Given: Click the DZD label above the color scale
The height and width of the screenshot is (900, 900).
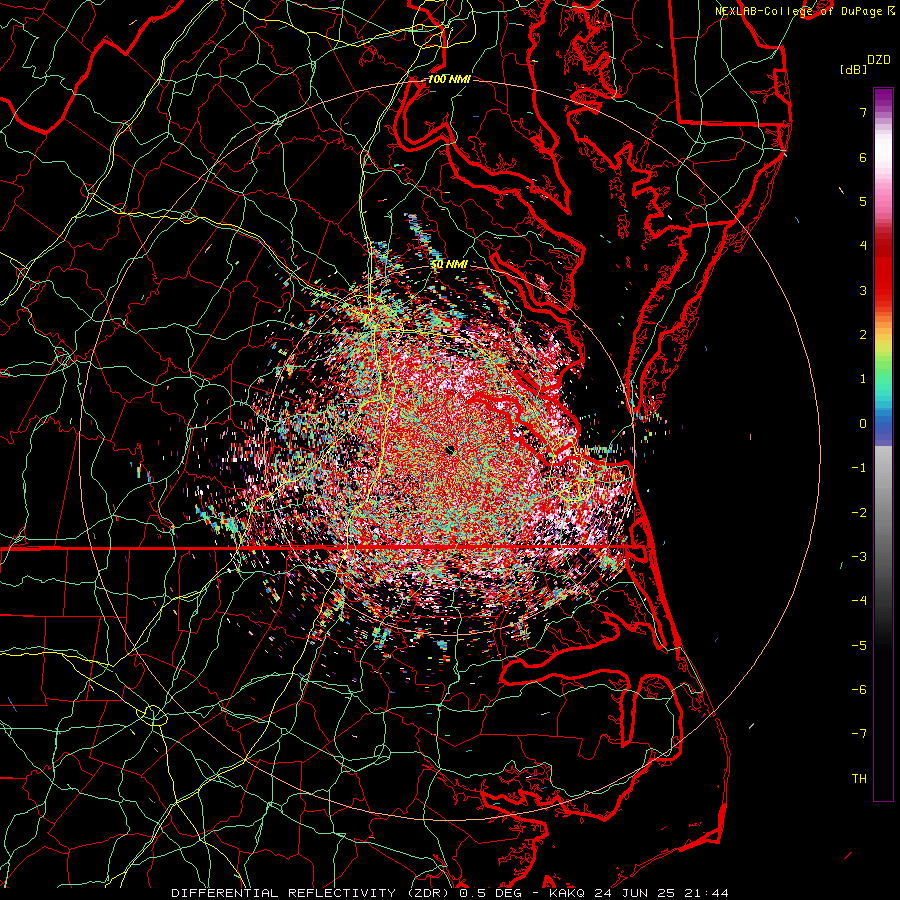Looking at the screenshot, I should [x=879, y=60].
